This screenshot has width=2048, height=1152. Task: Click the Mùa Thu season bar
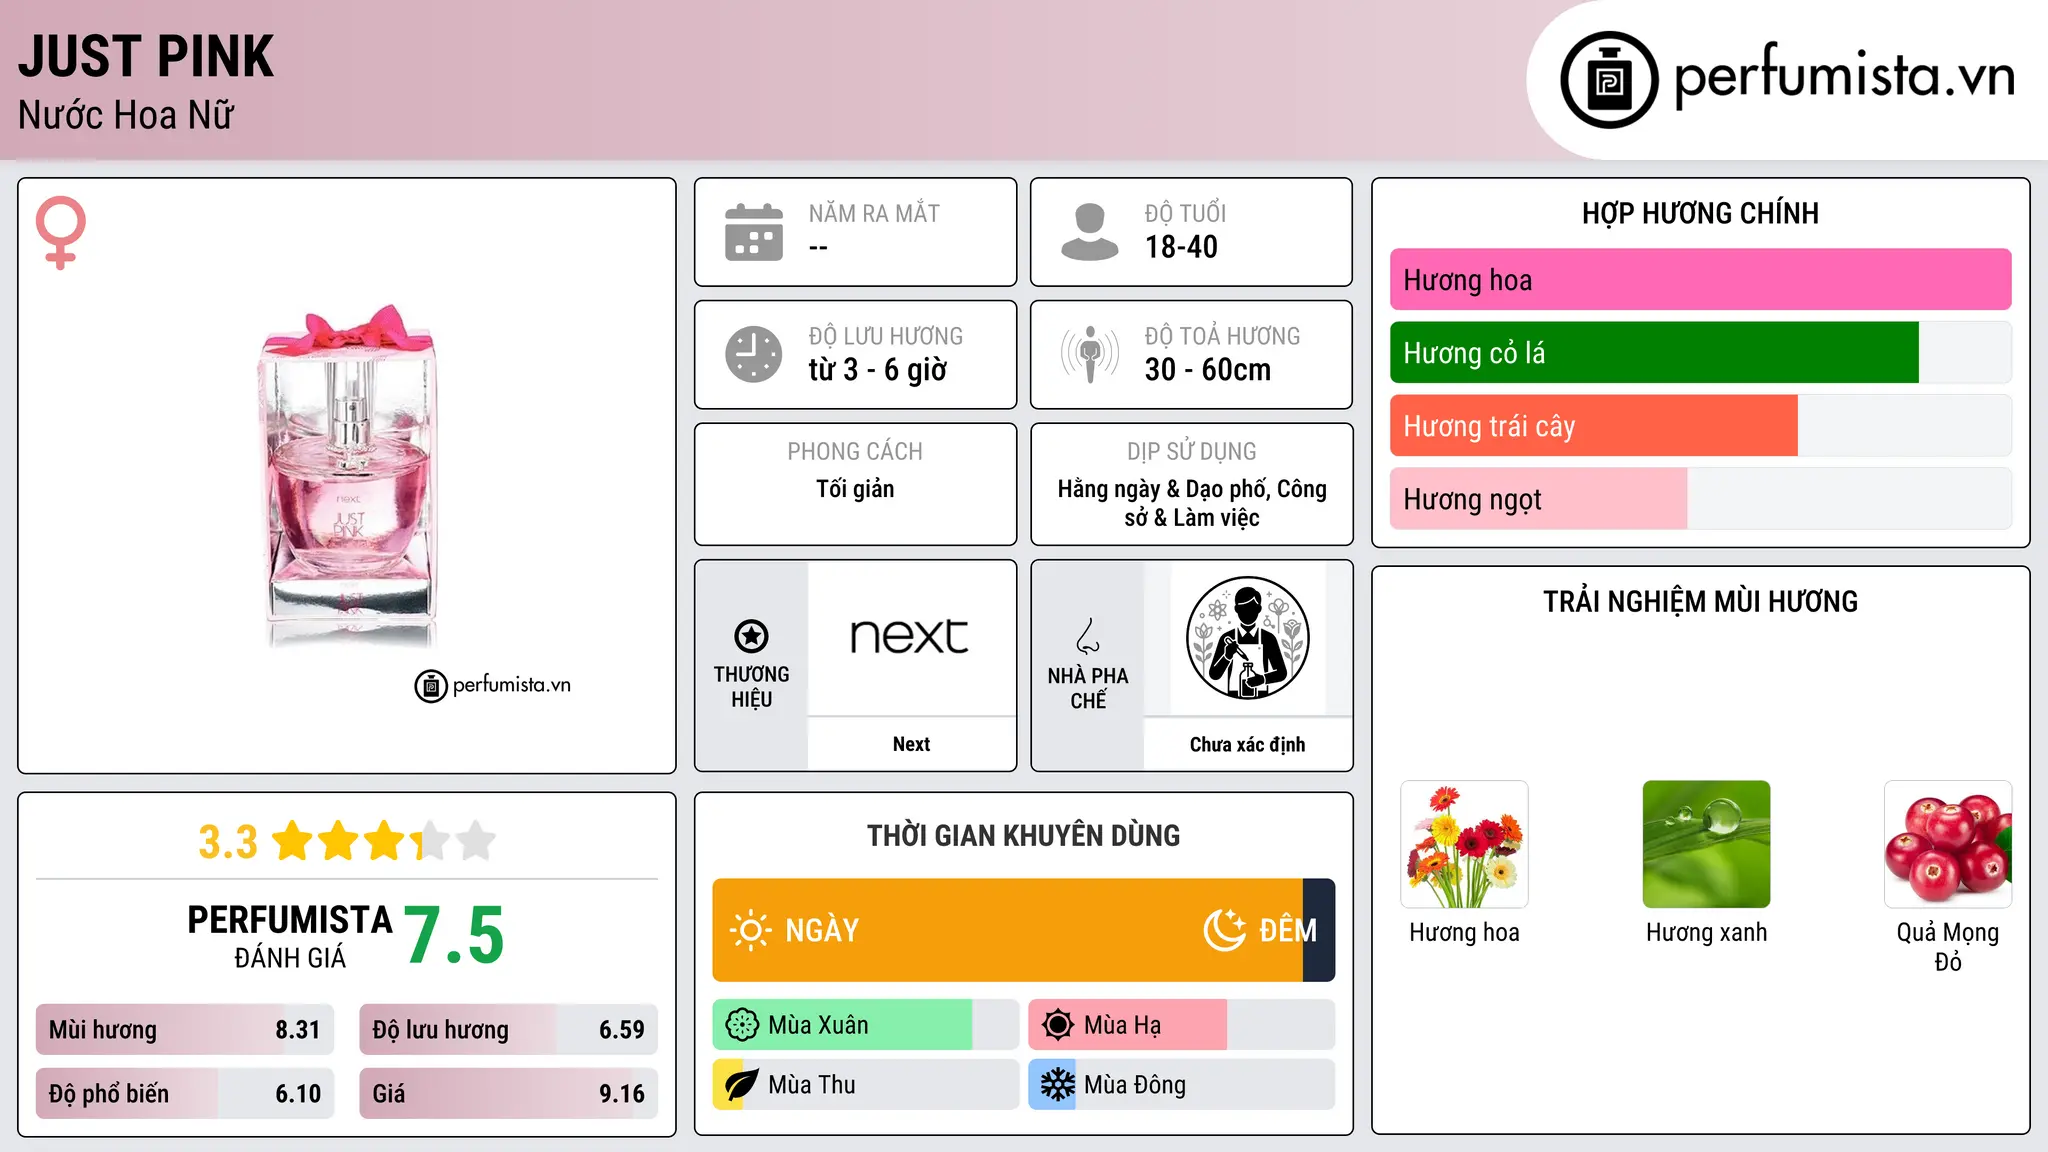(x=865, y=1085)
